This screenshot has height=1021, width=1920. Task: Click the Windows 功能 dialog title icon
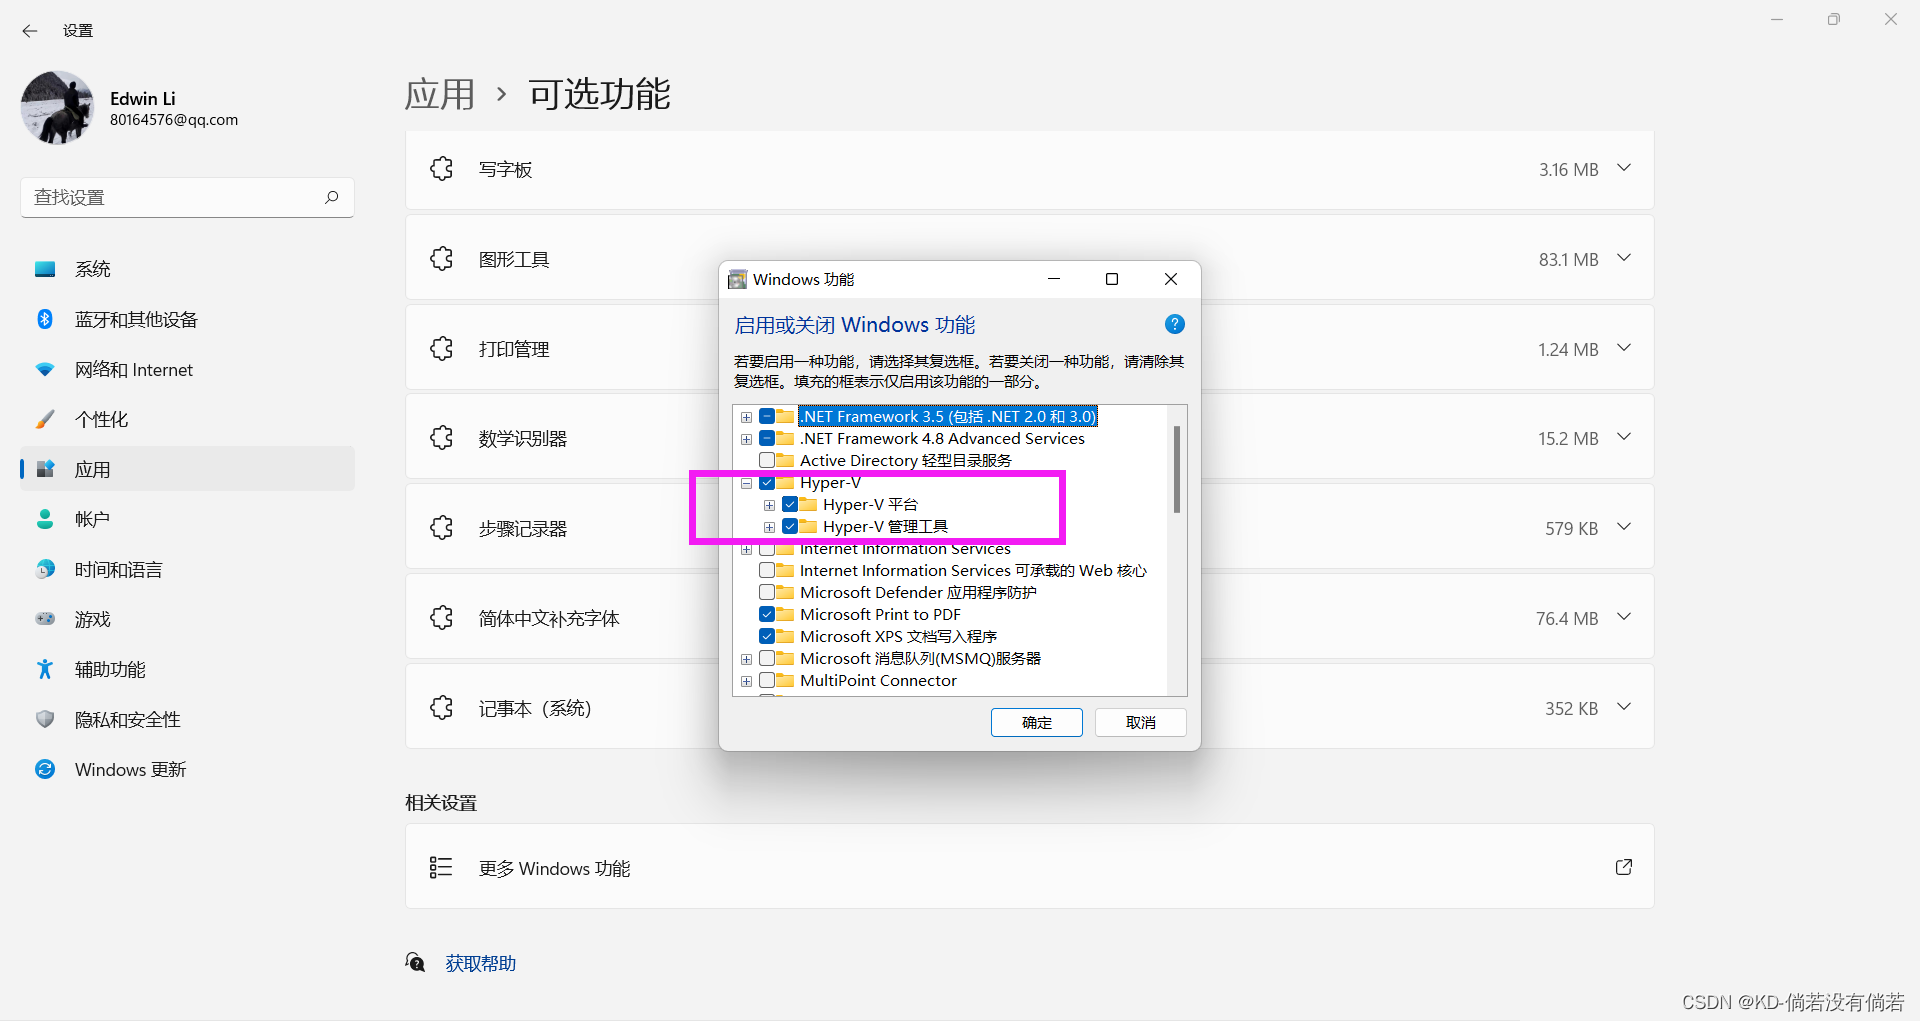[x=738, y=279]
